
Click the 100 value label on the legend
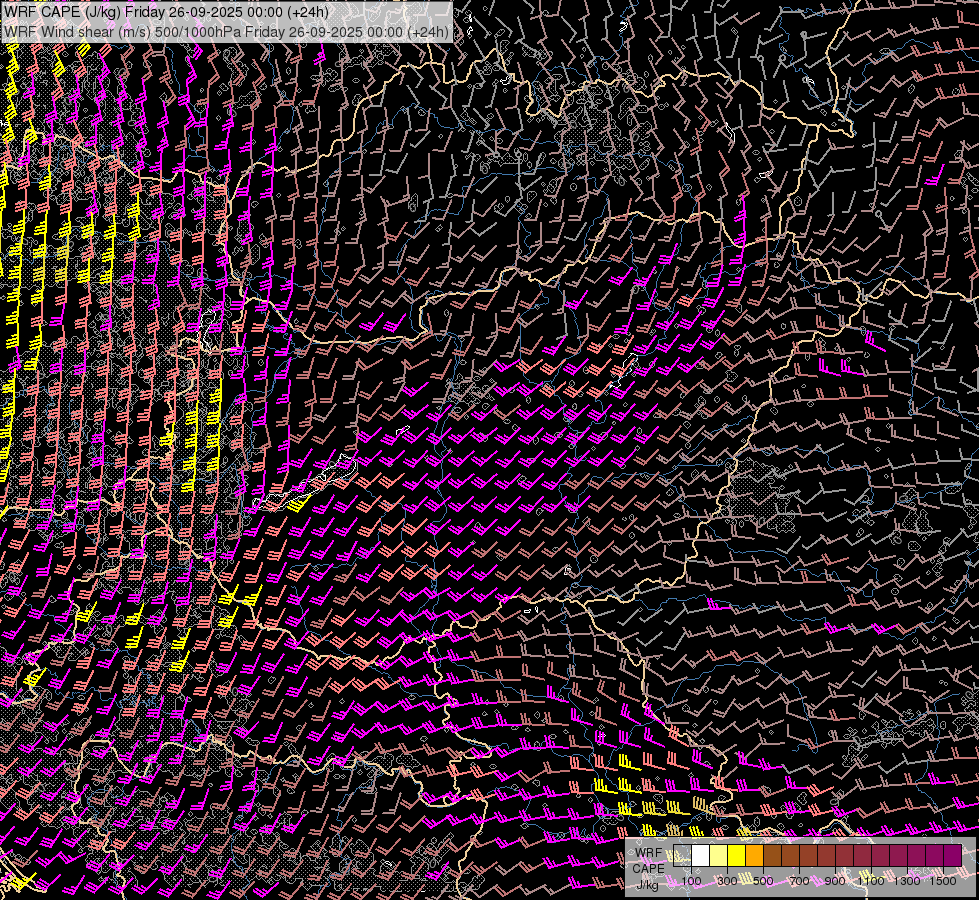click(691, 881)
